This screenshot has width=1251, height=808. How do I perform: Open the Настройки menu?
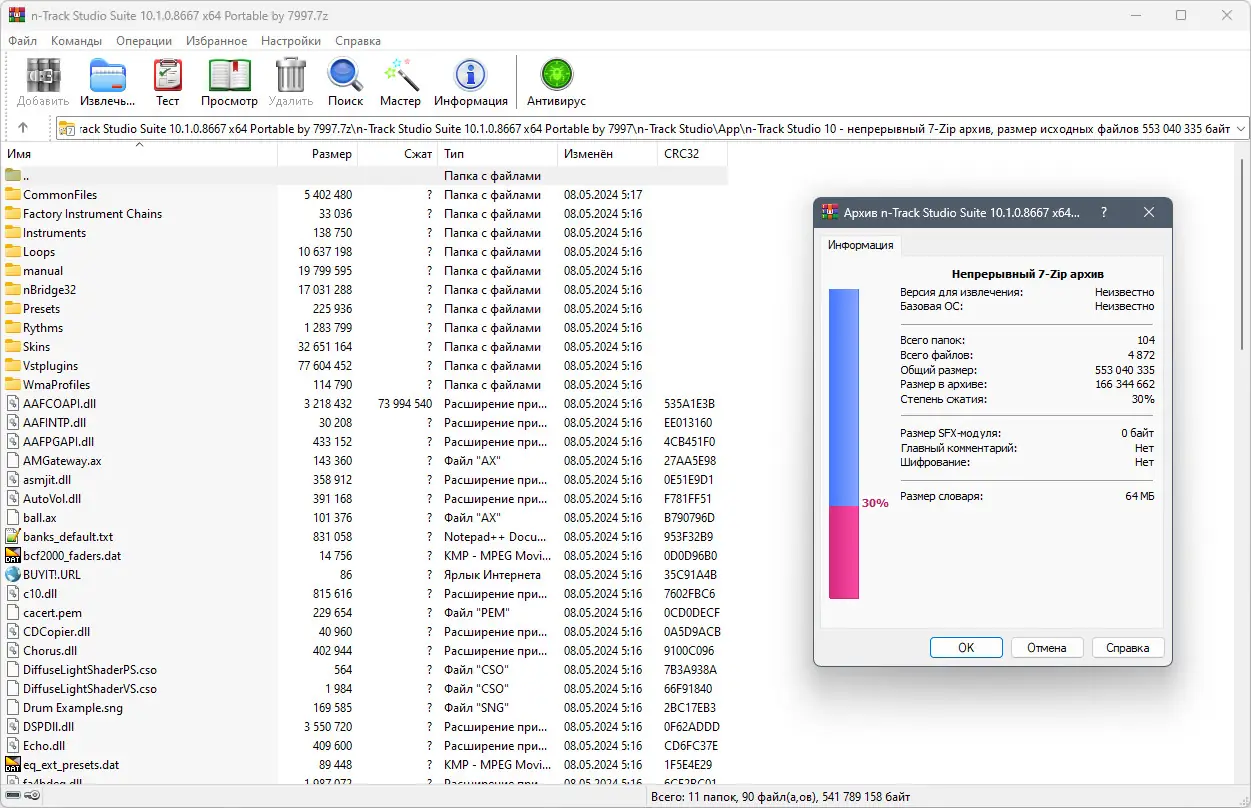pyautogui.click(x=290, y=41)
